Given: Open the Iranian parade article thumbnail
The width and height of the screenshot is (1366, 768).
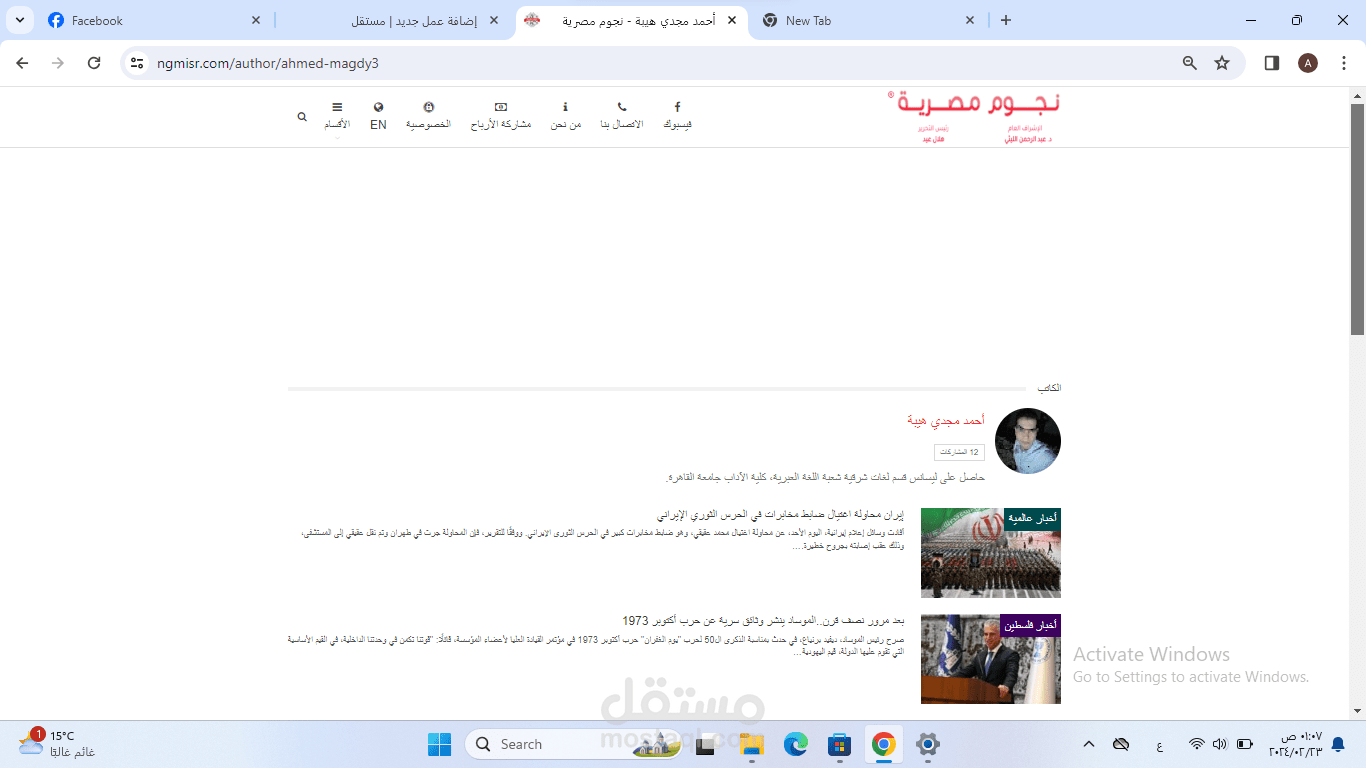Looking at the screenshot, I should tap(991, 553).
